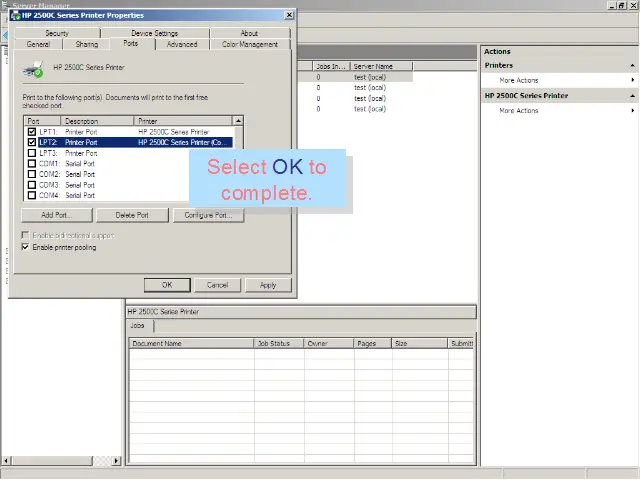This screenshot has height=480, width=640.
Task: Click OK in Printer Properties dialog
Action: (167, 285)
